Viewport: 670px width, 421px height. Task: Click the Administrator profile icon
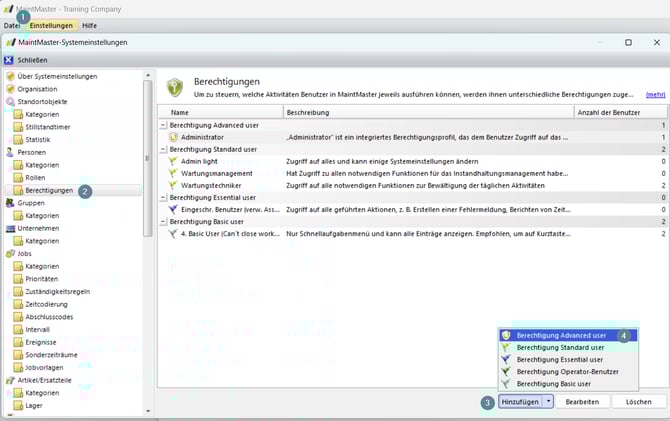[173, 137]
